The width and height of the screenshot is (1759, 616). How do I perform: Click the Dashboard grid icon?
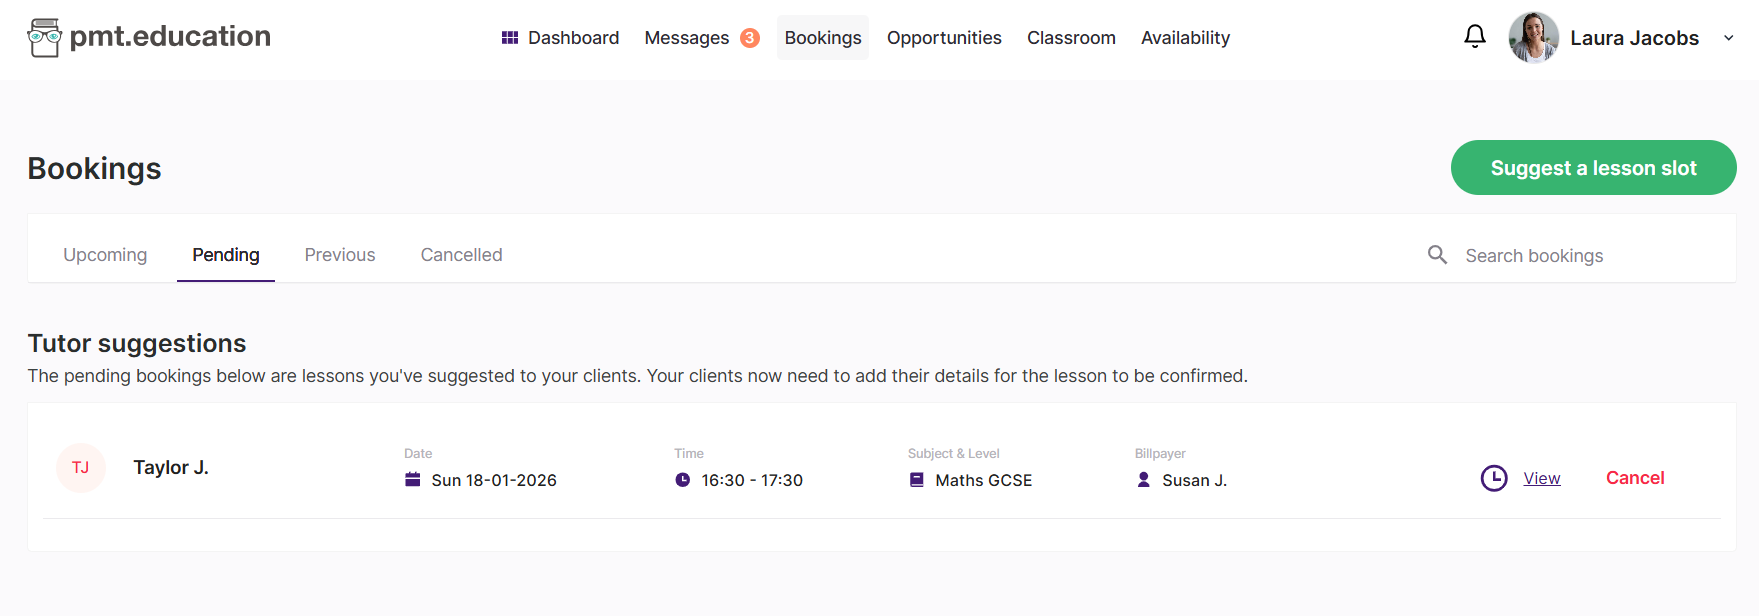tap(510, 38)
